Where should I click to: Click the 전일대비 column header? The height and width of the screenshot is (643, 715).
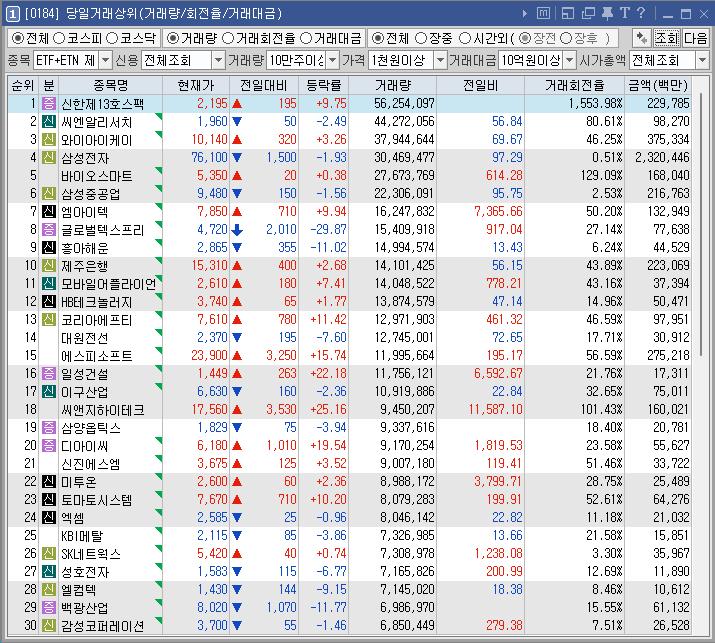(264, 85)
